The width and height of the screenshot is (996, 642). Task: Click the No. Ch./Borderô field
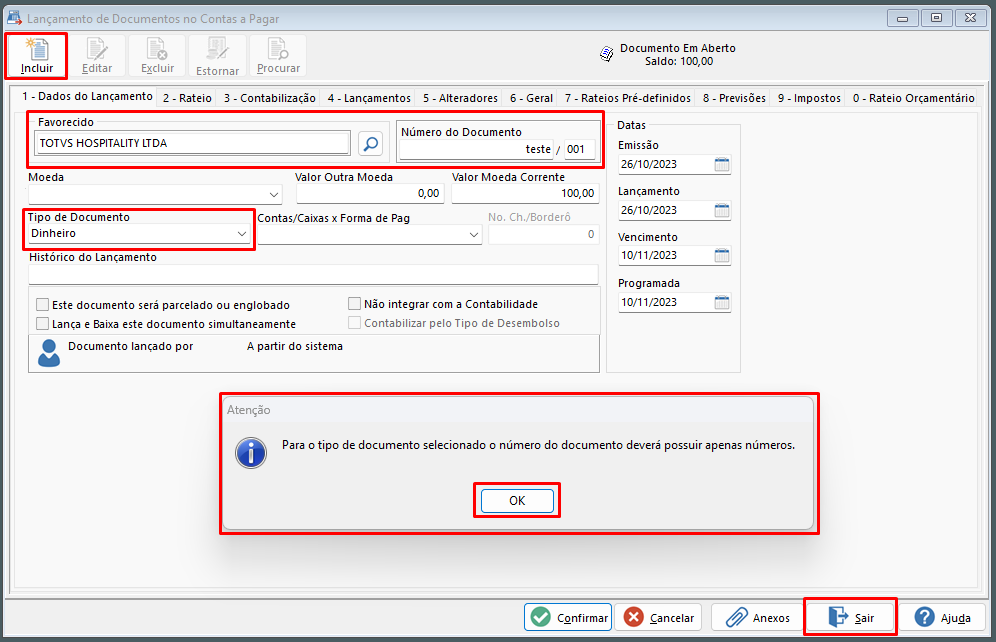click(x=543, y=235)
